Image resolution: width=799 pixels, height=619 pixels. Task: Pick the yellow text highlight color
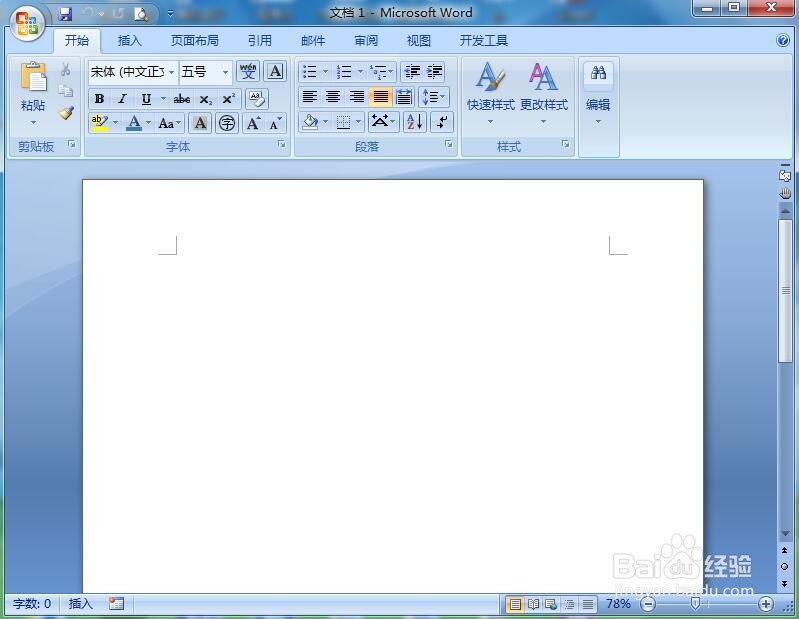99,123
